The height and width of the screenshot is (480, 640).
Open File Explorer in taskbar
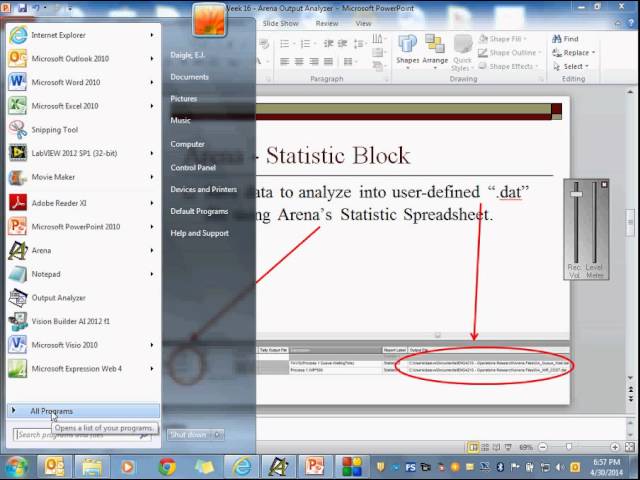pyautogui.click(x=92, y=467)
